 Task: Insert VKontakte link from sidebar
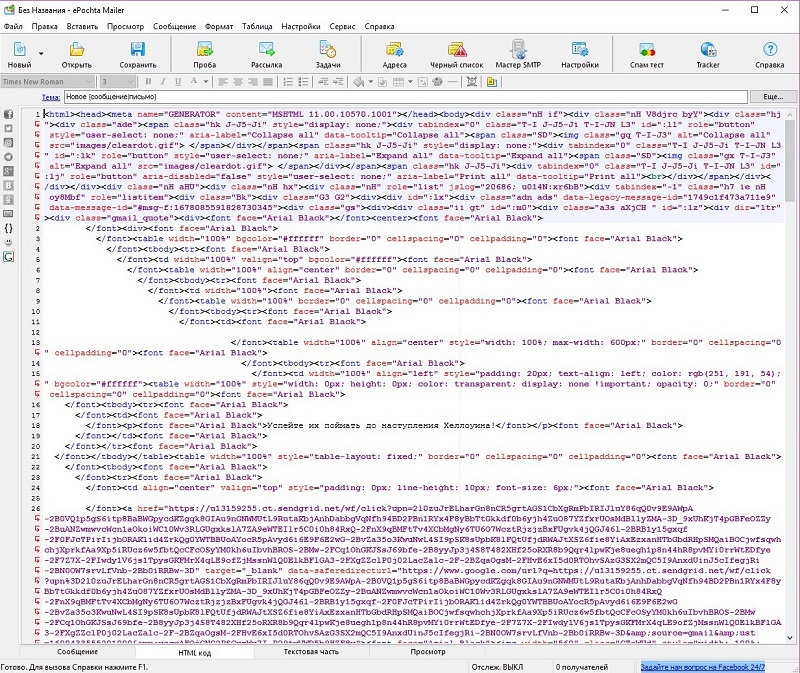tap(9, 186)
